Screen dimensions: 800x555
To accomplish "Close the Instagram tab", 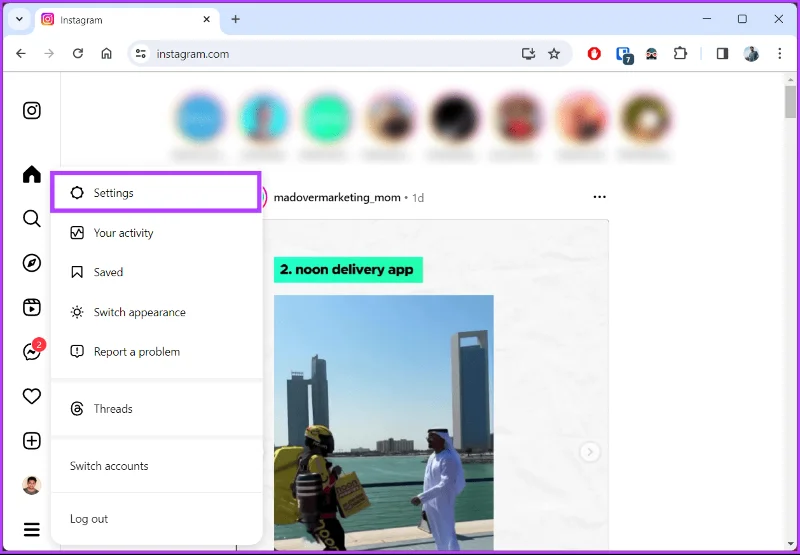I will click(x=207, y=19).
